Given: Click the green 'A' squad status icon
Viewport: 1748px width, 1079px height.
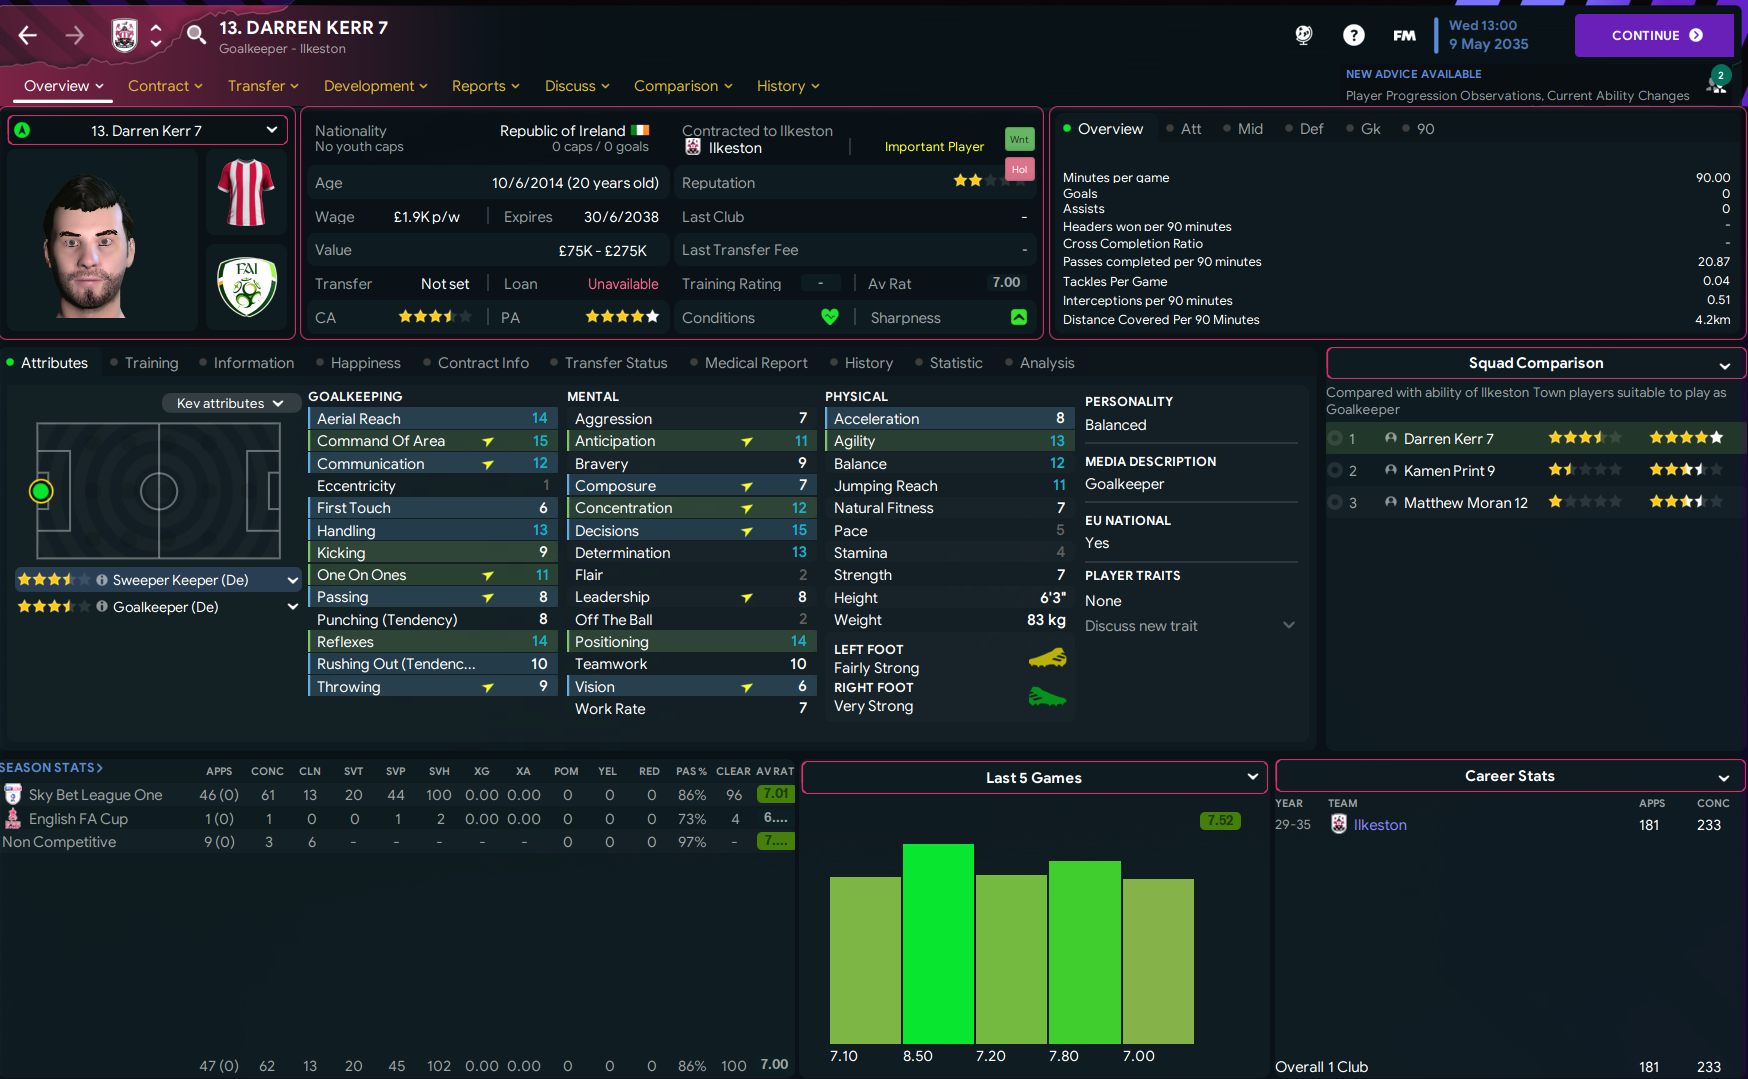Looking at the screenshot, I should pyautogui.click(x=22, y=130).
